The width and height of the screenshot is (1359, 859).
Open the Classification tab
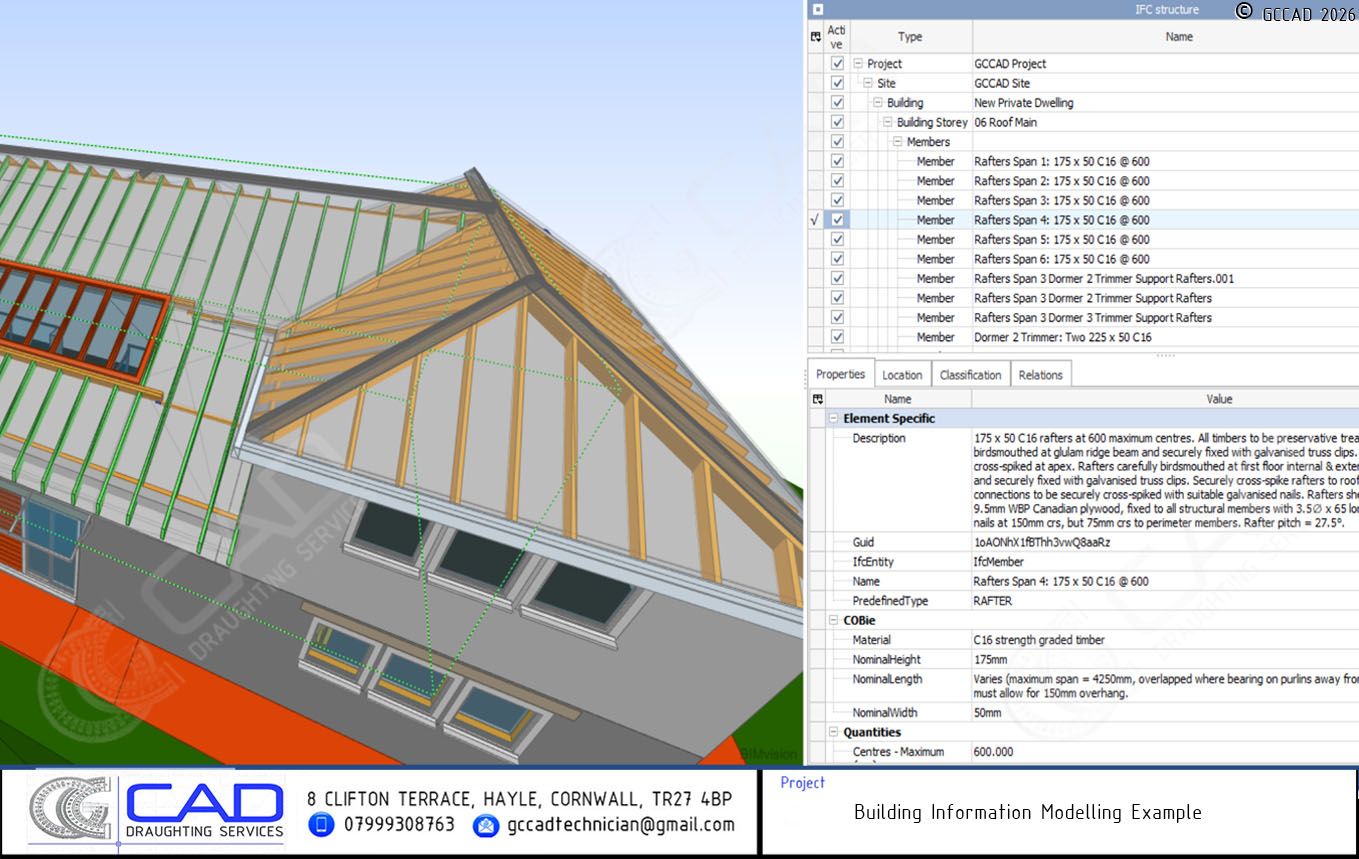970,375
